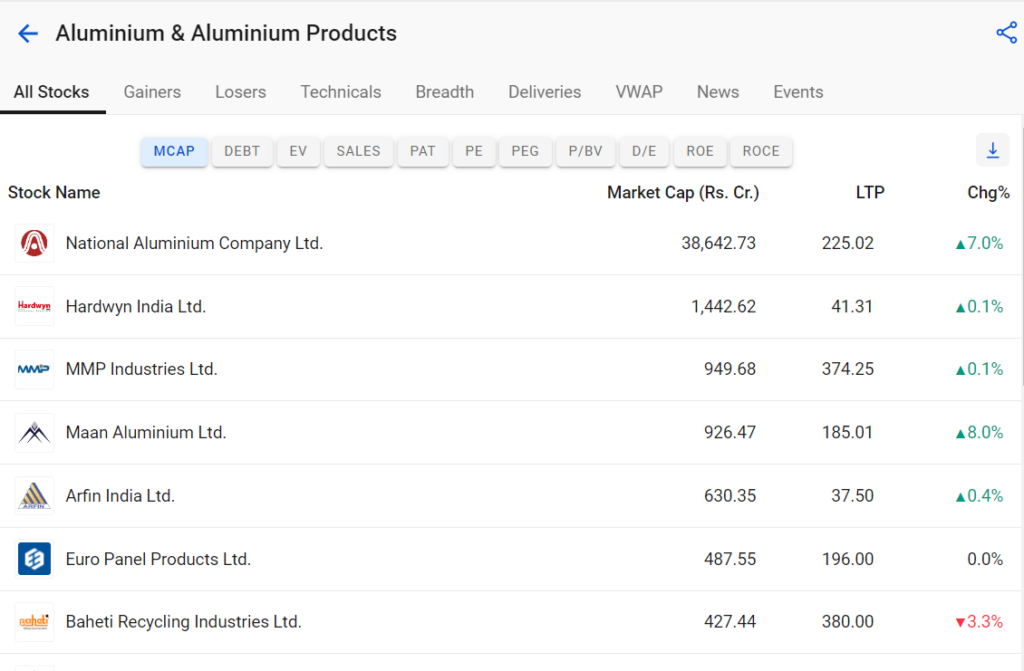1024x671 pixels.
Task: Select the PAT filter chip
Action: 423,152
